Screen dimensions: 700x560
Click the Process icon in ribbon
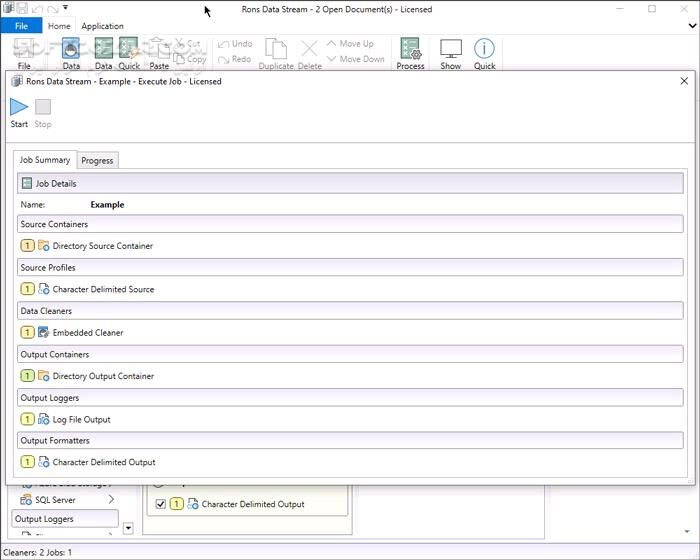coord(410,49)
